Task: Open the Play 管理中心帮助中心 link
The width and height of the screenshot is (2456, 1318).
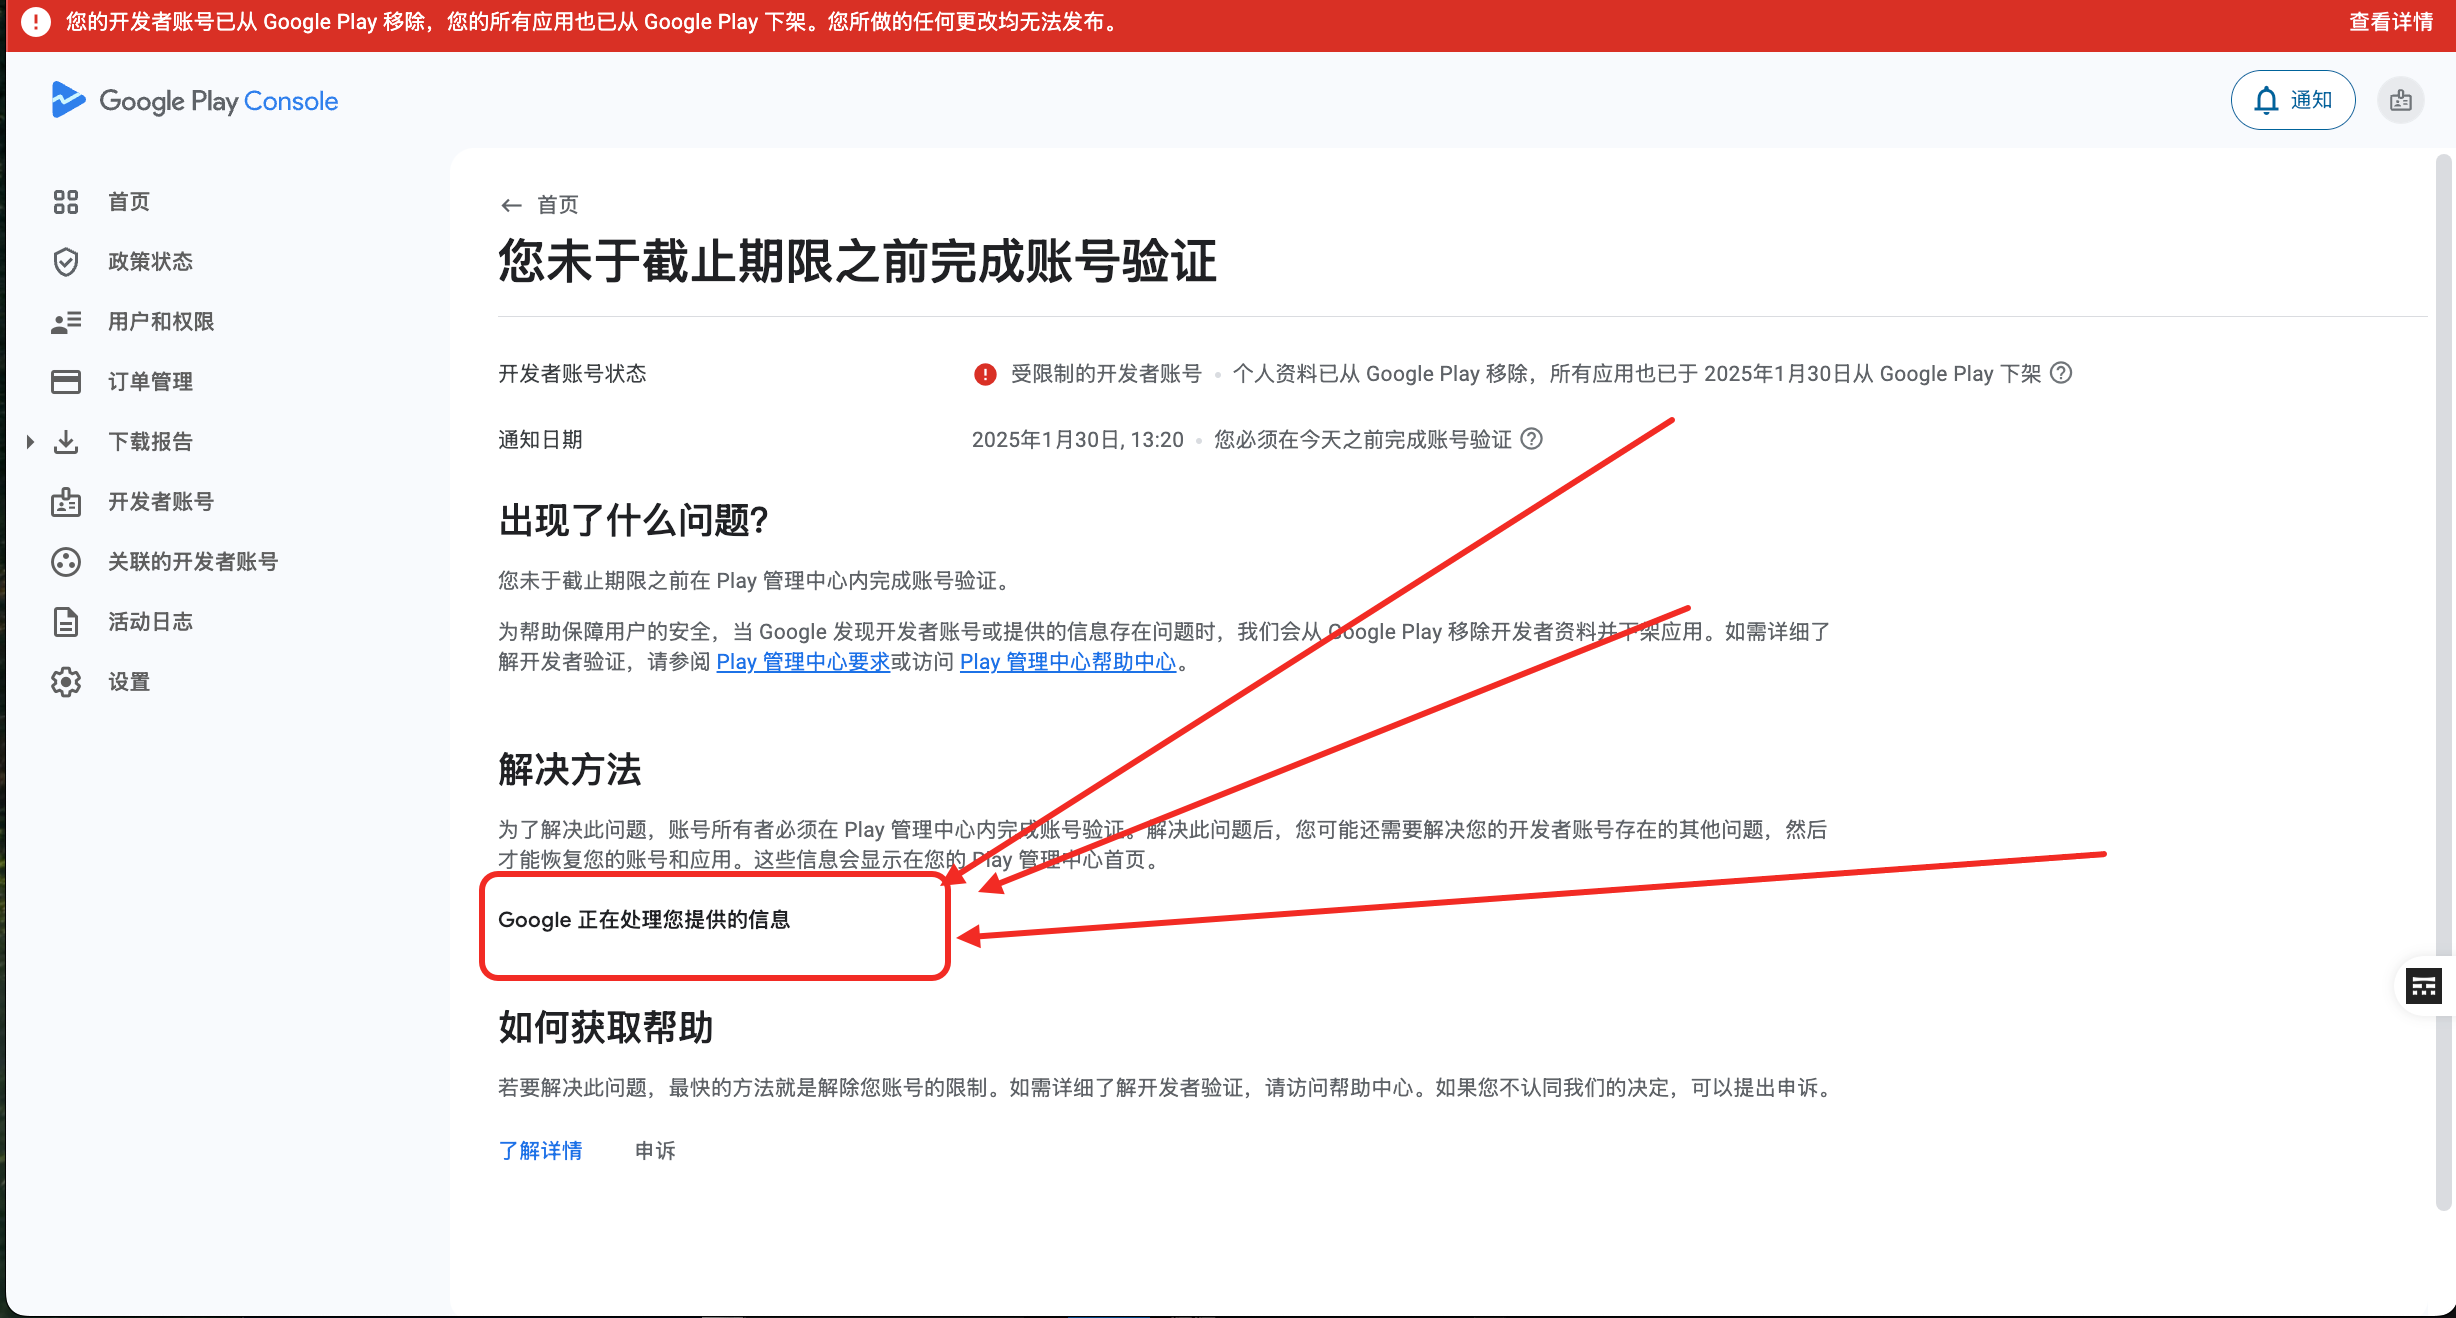Action: (1068, 661)
